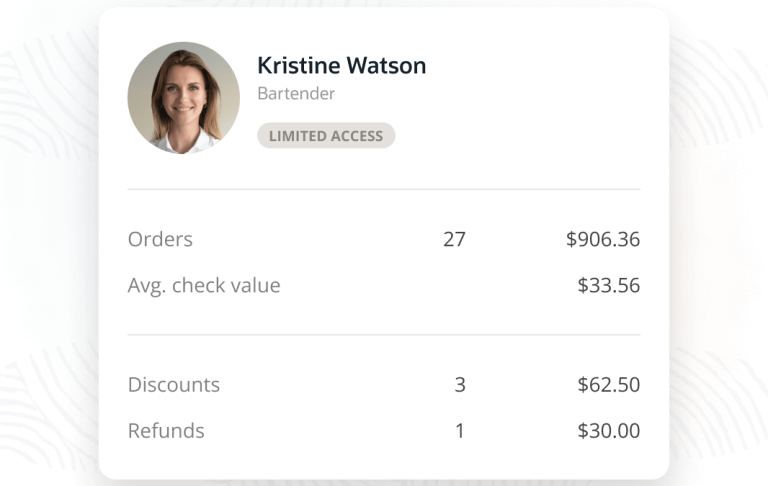This screenshot has height=486, width=768.
Task: Click the $62.50 discounts amount
Action: [608, 385]
